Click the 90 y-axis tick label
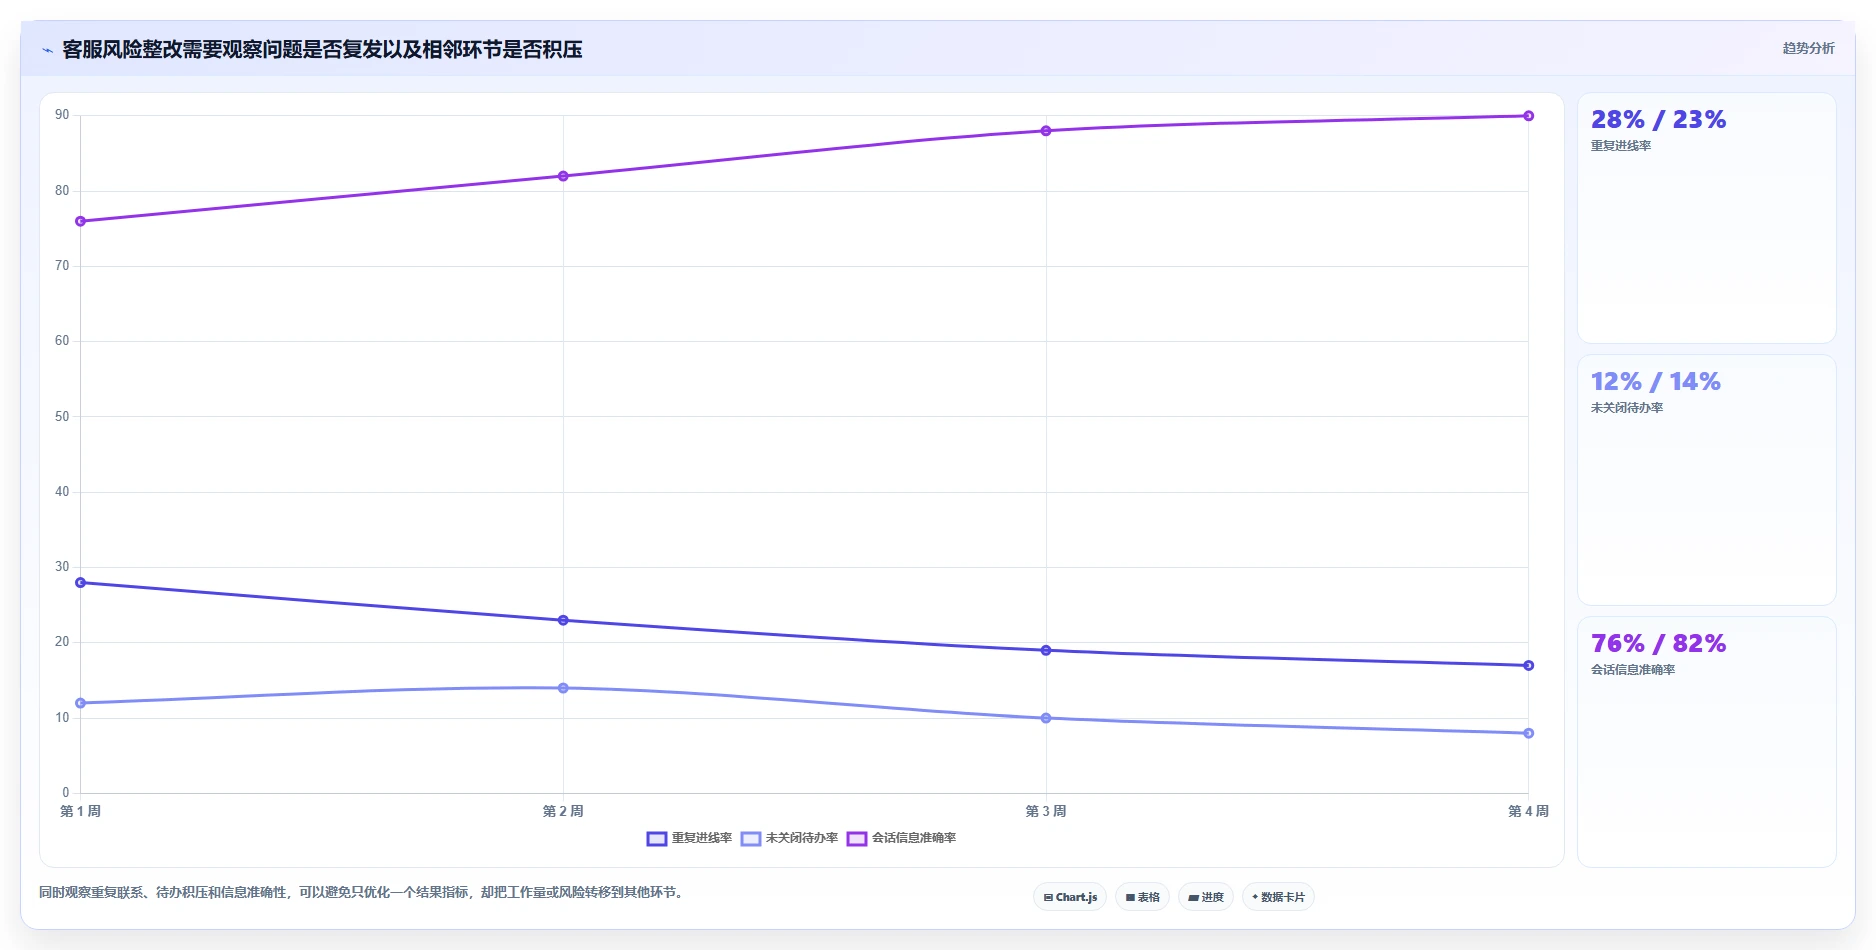The height and width of the screenshot is (950, 1876). coord(62,115)
